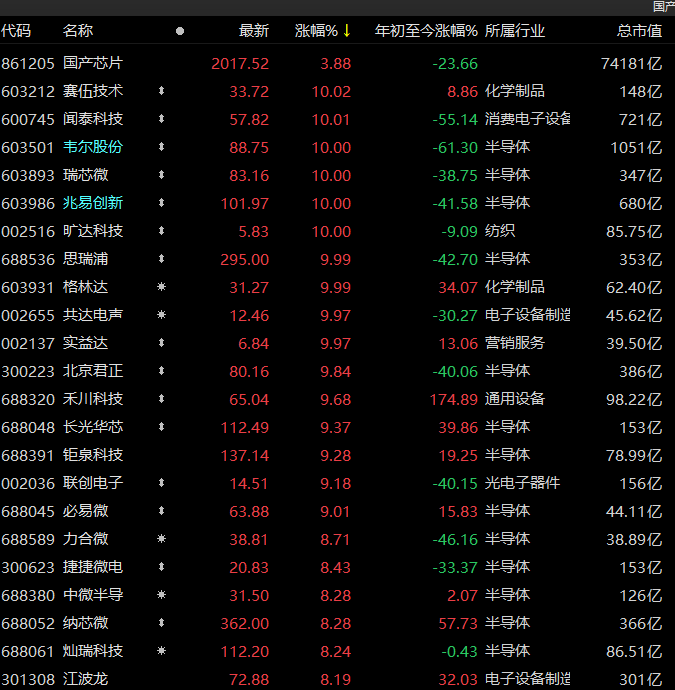
Task: Select stock name 旷达科技
Action: pyautogui.click(x=93, y=231)
